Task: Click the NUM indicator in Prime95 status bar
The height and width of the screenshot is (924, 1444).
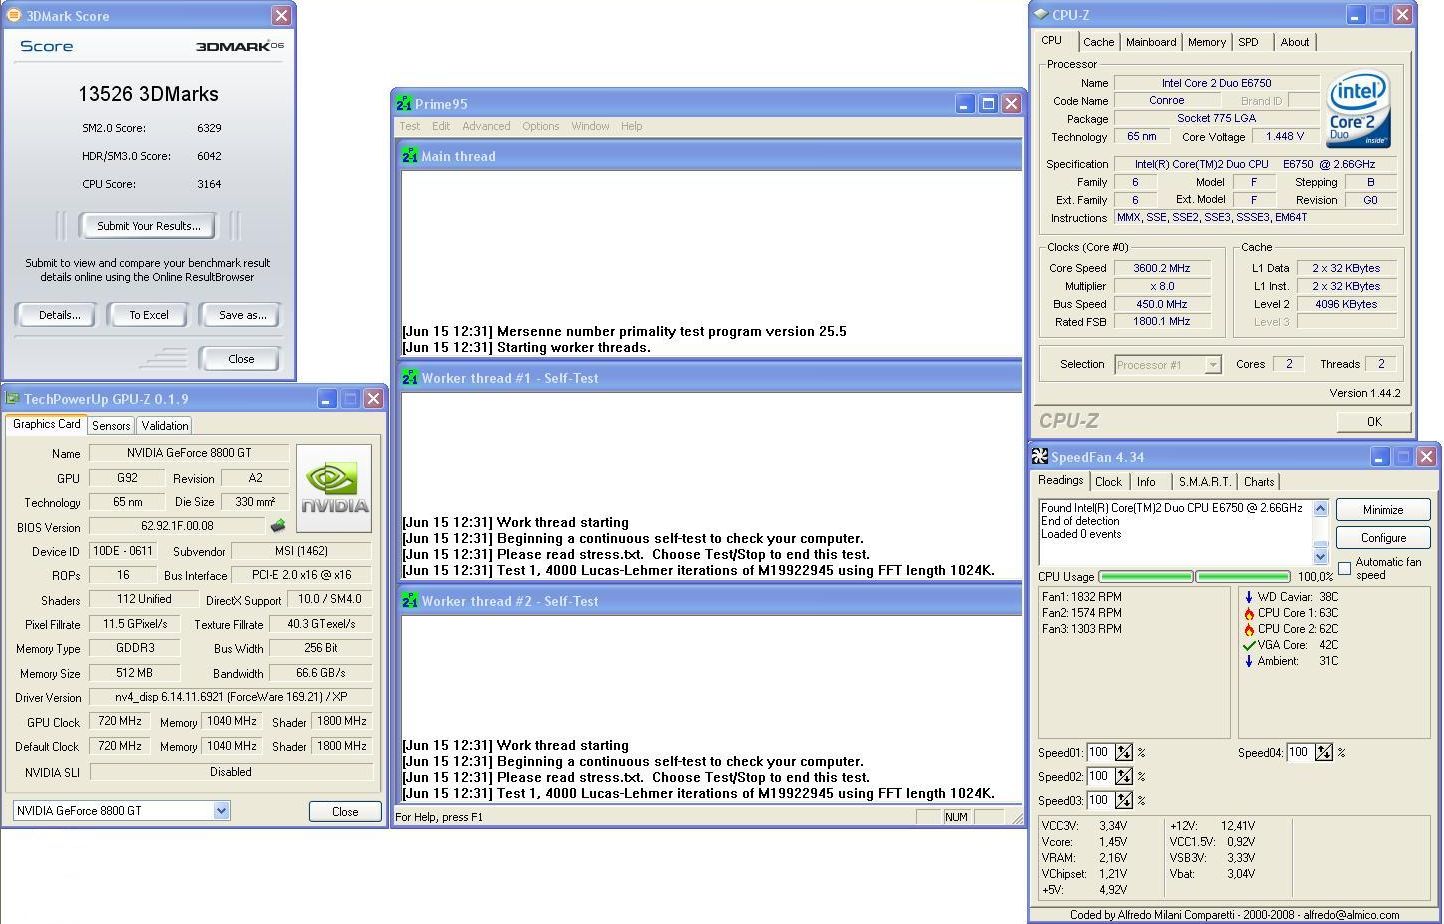Action: [x=957, y=817]
